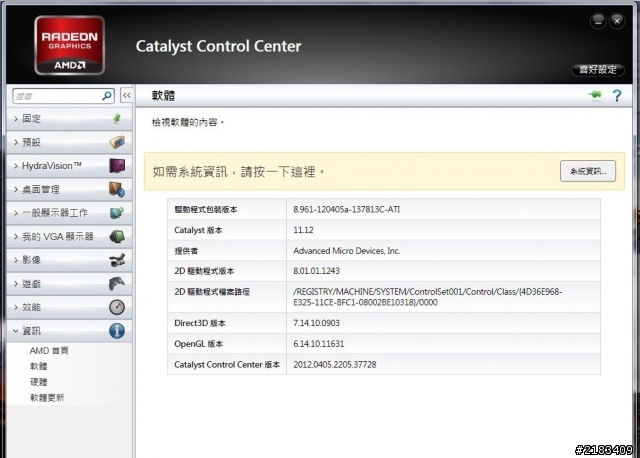Click the 檢視軟體的內容 description text
The width and height of the screenshot is (640, 458).
[187, 122]
